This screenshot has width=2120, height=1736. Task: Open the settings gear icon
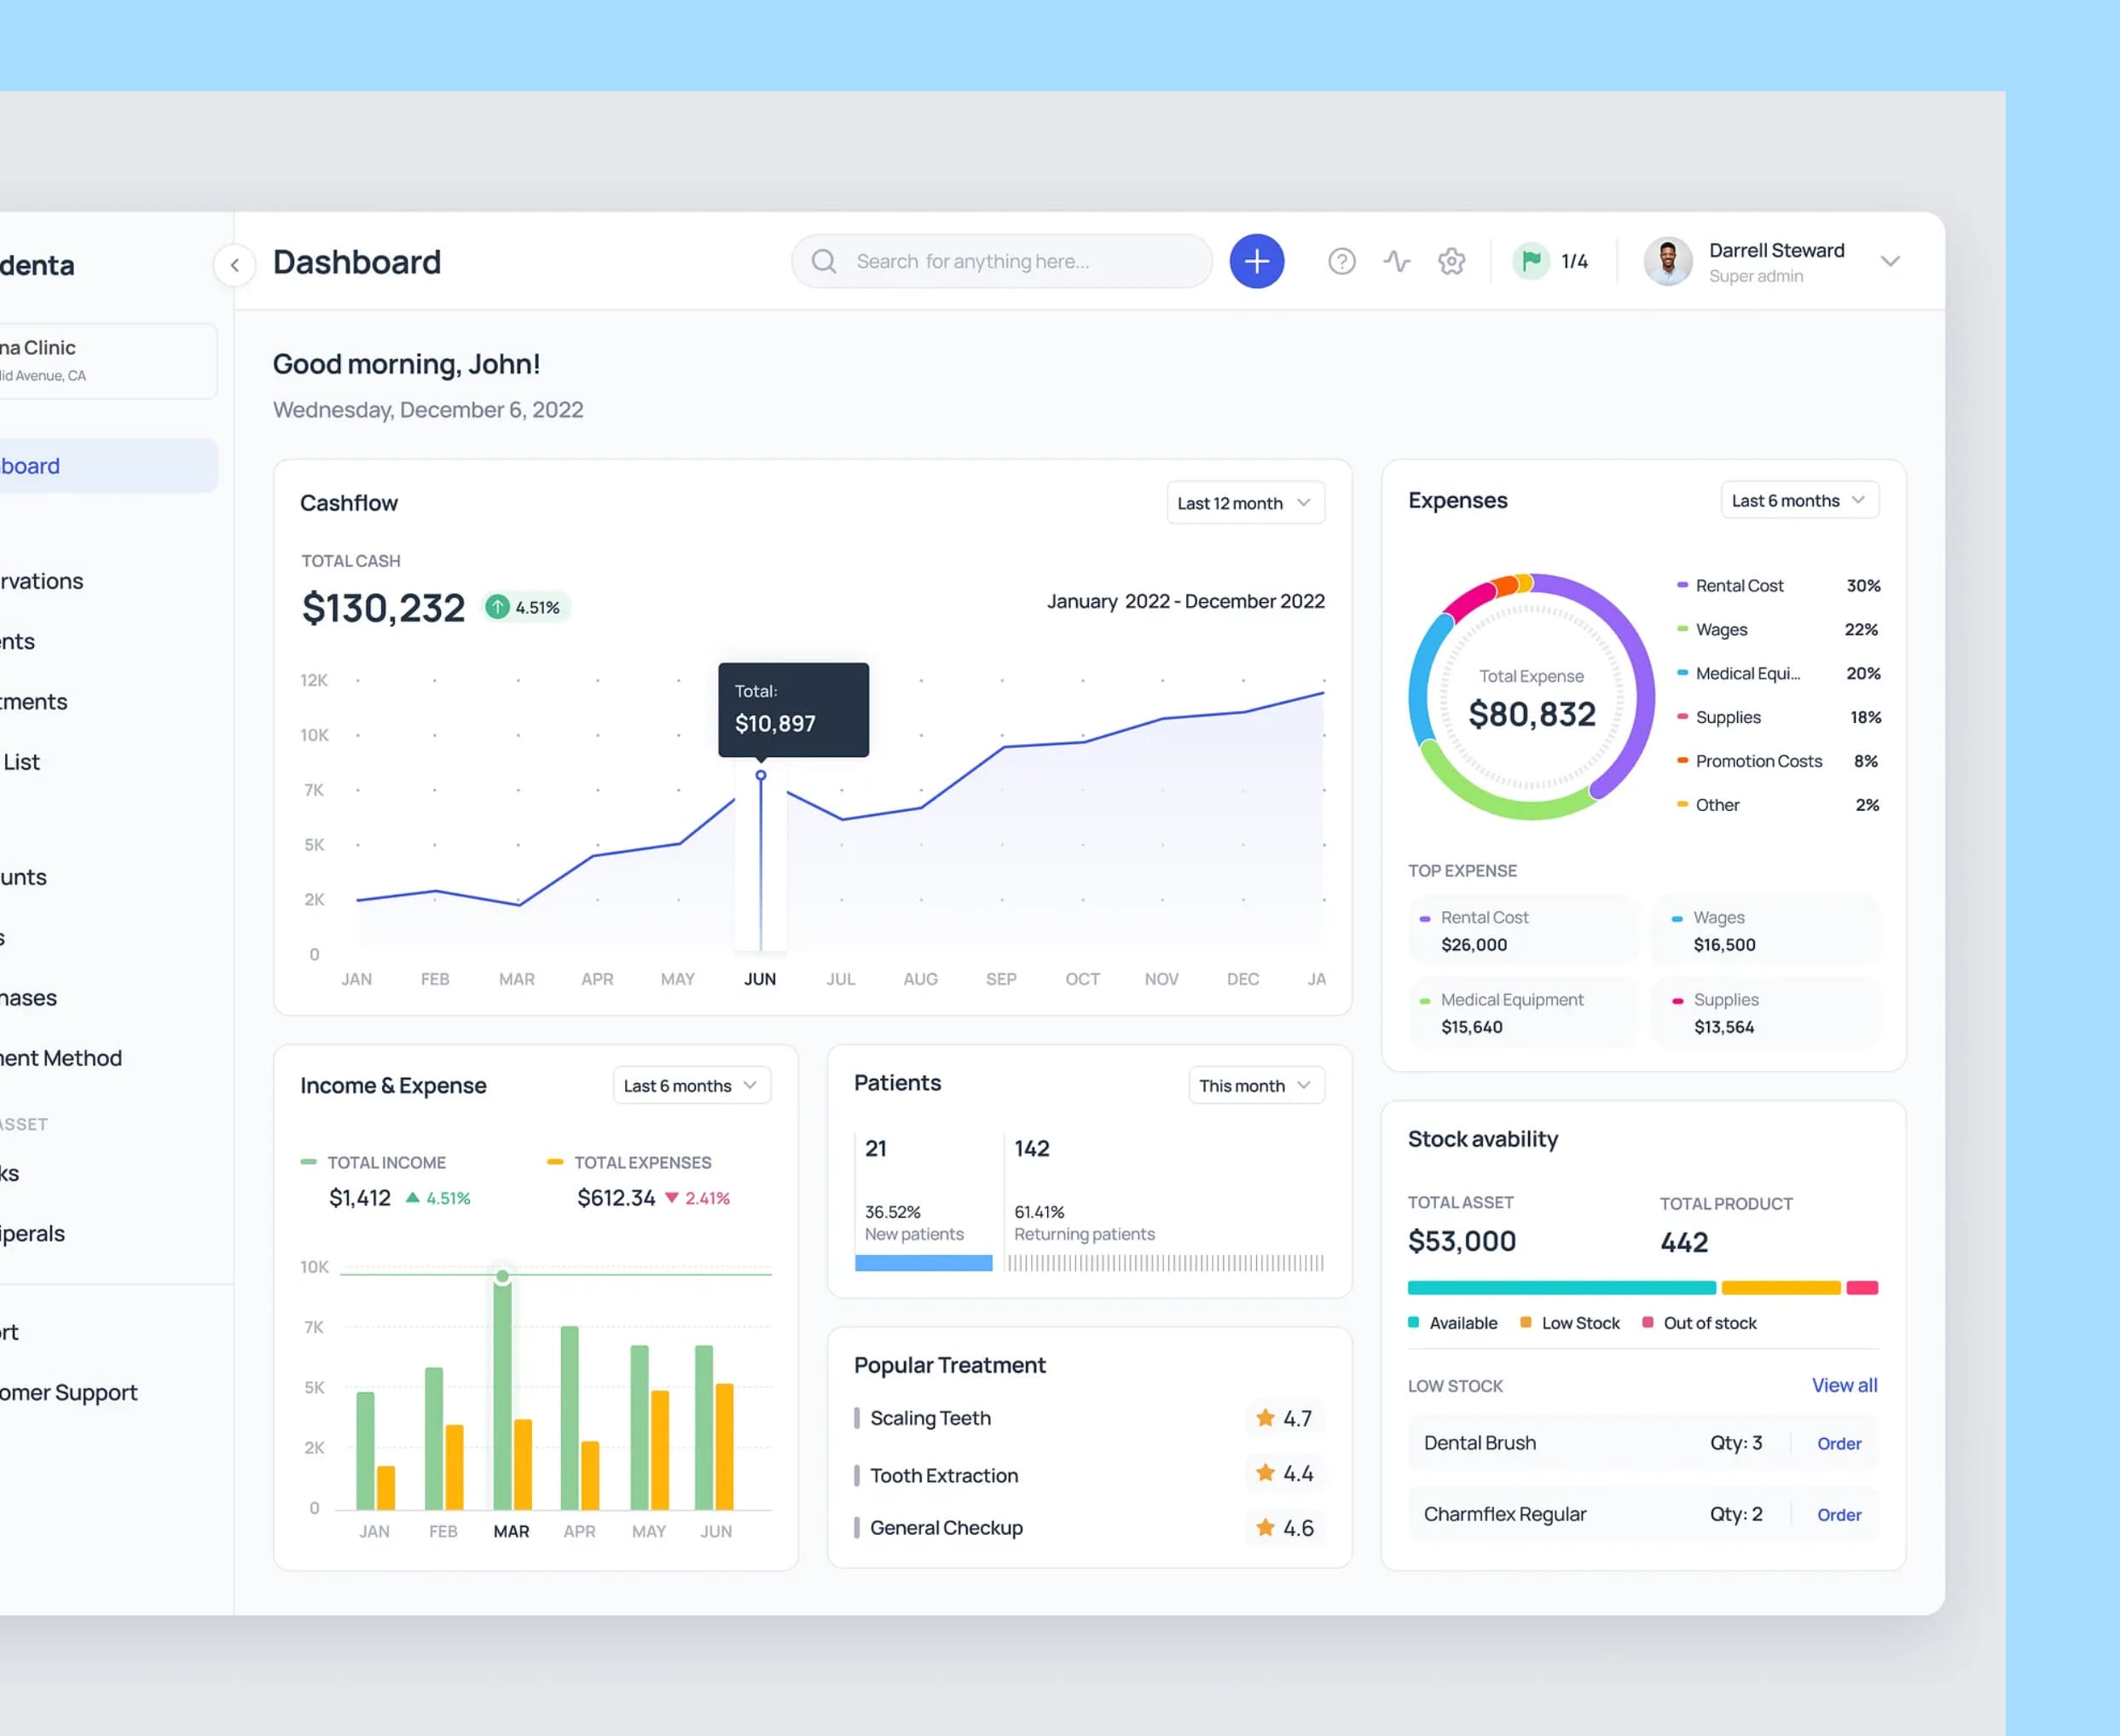[x=1451, y=261]
